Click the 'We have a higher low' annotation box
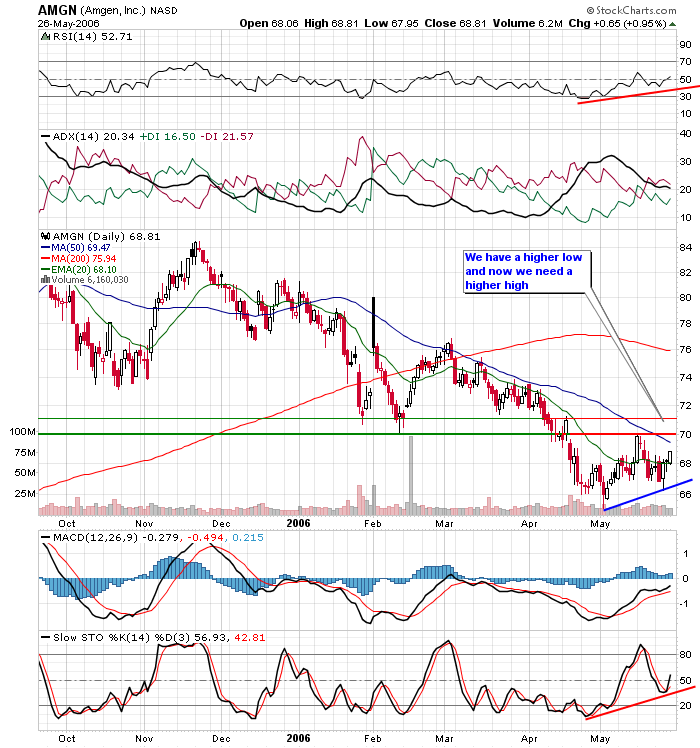The width and height of the screenshot is (700, 748). tap(527, 271)
